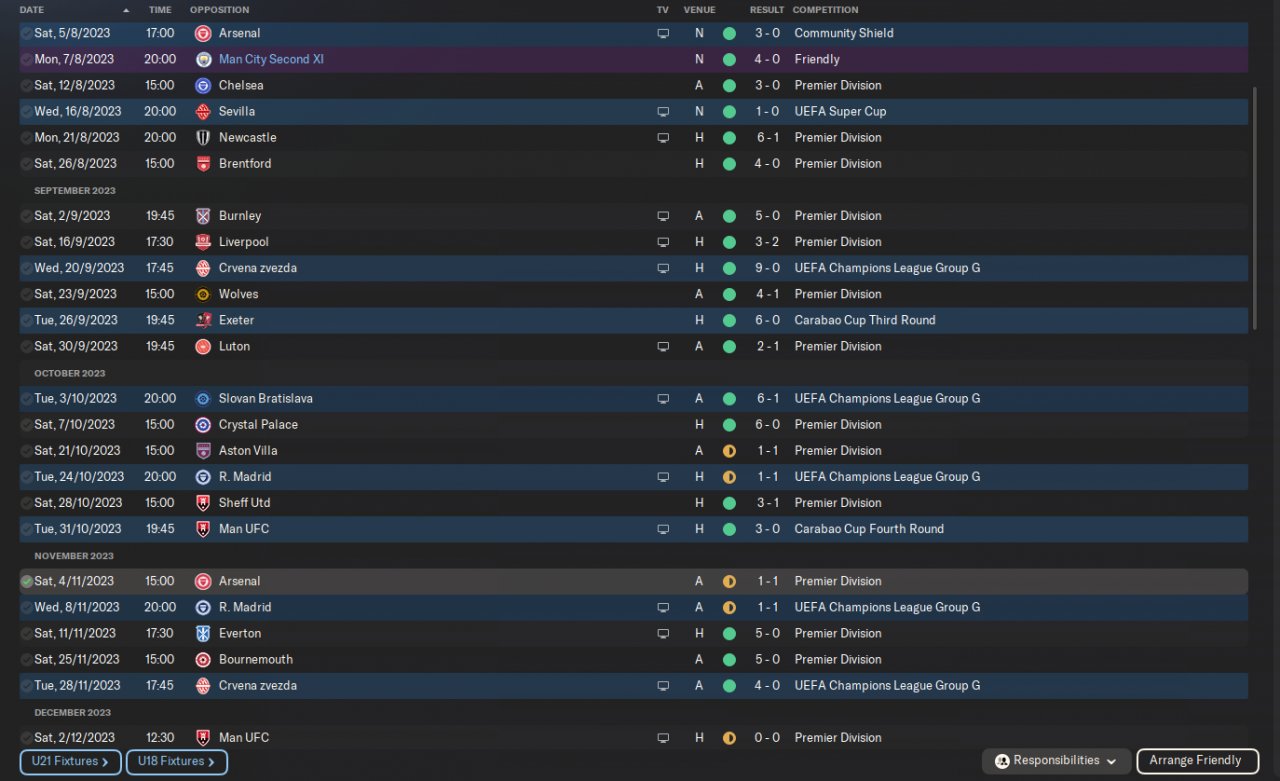The image size is (1280, 781).
Task: Click the OPPOSITION column header
Action: click(x=219, y=10)
